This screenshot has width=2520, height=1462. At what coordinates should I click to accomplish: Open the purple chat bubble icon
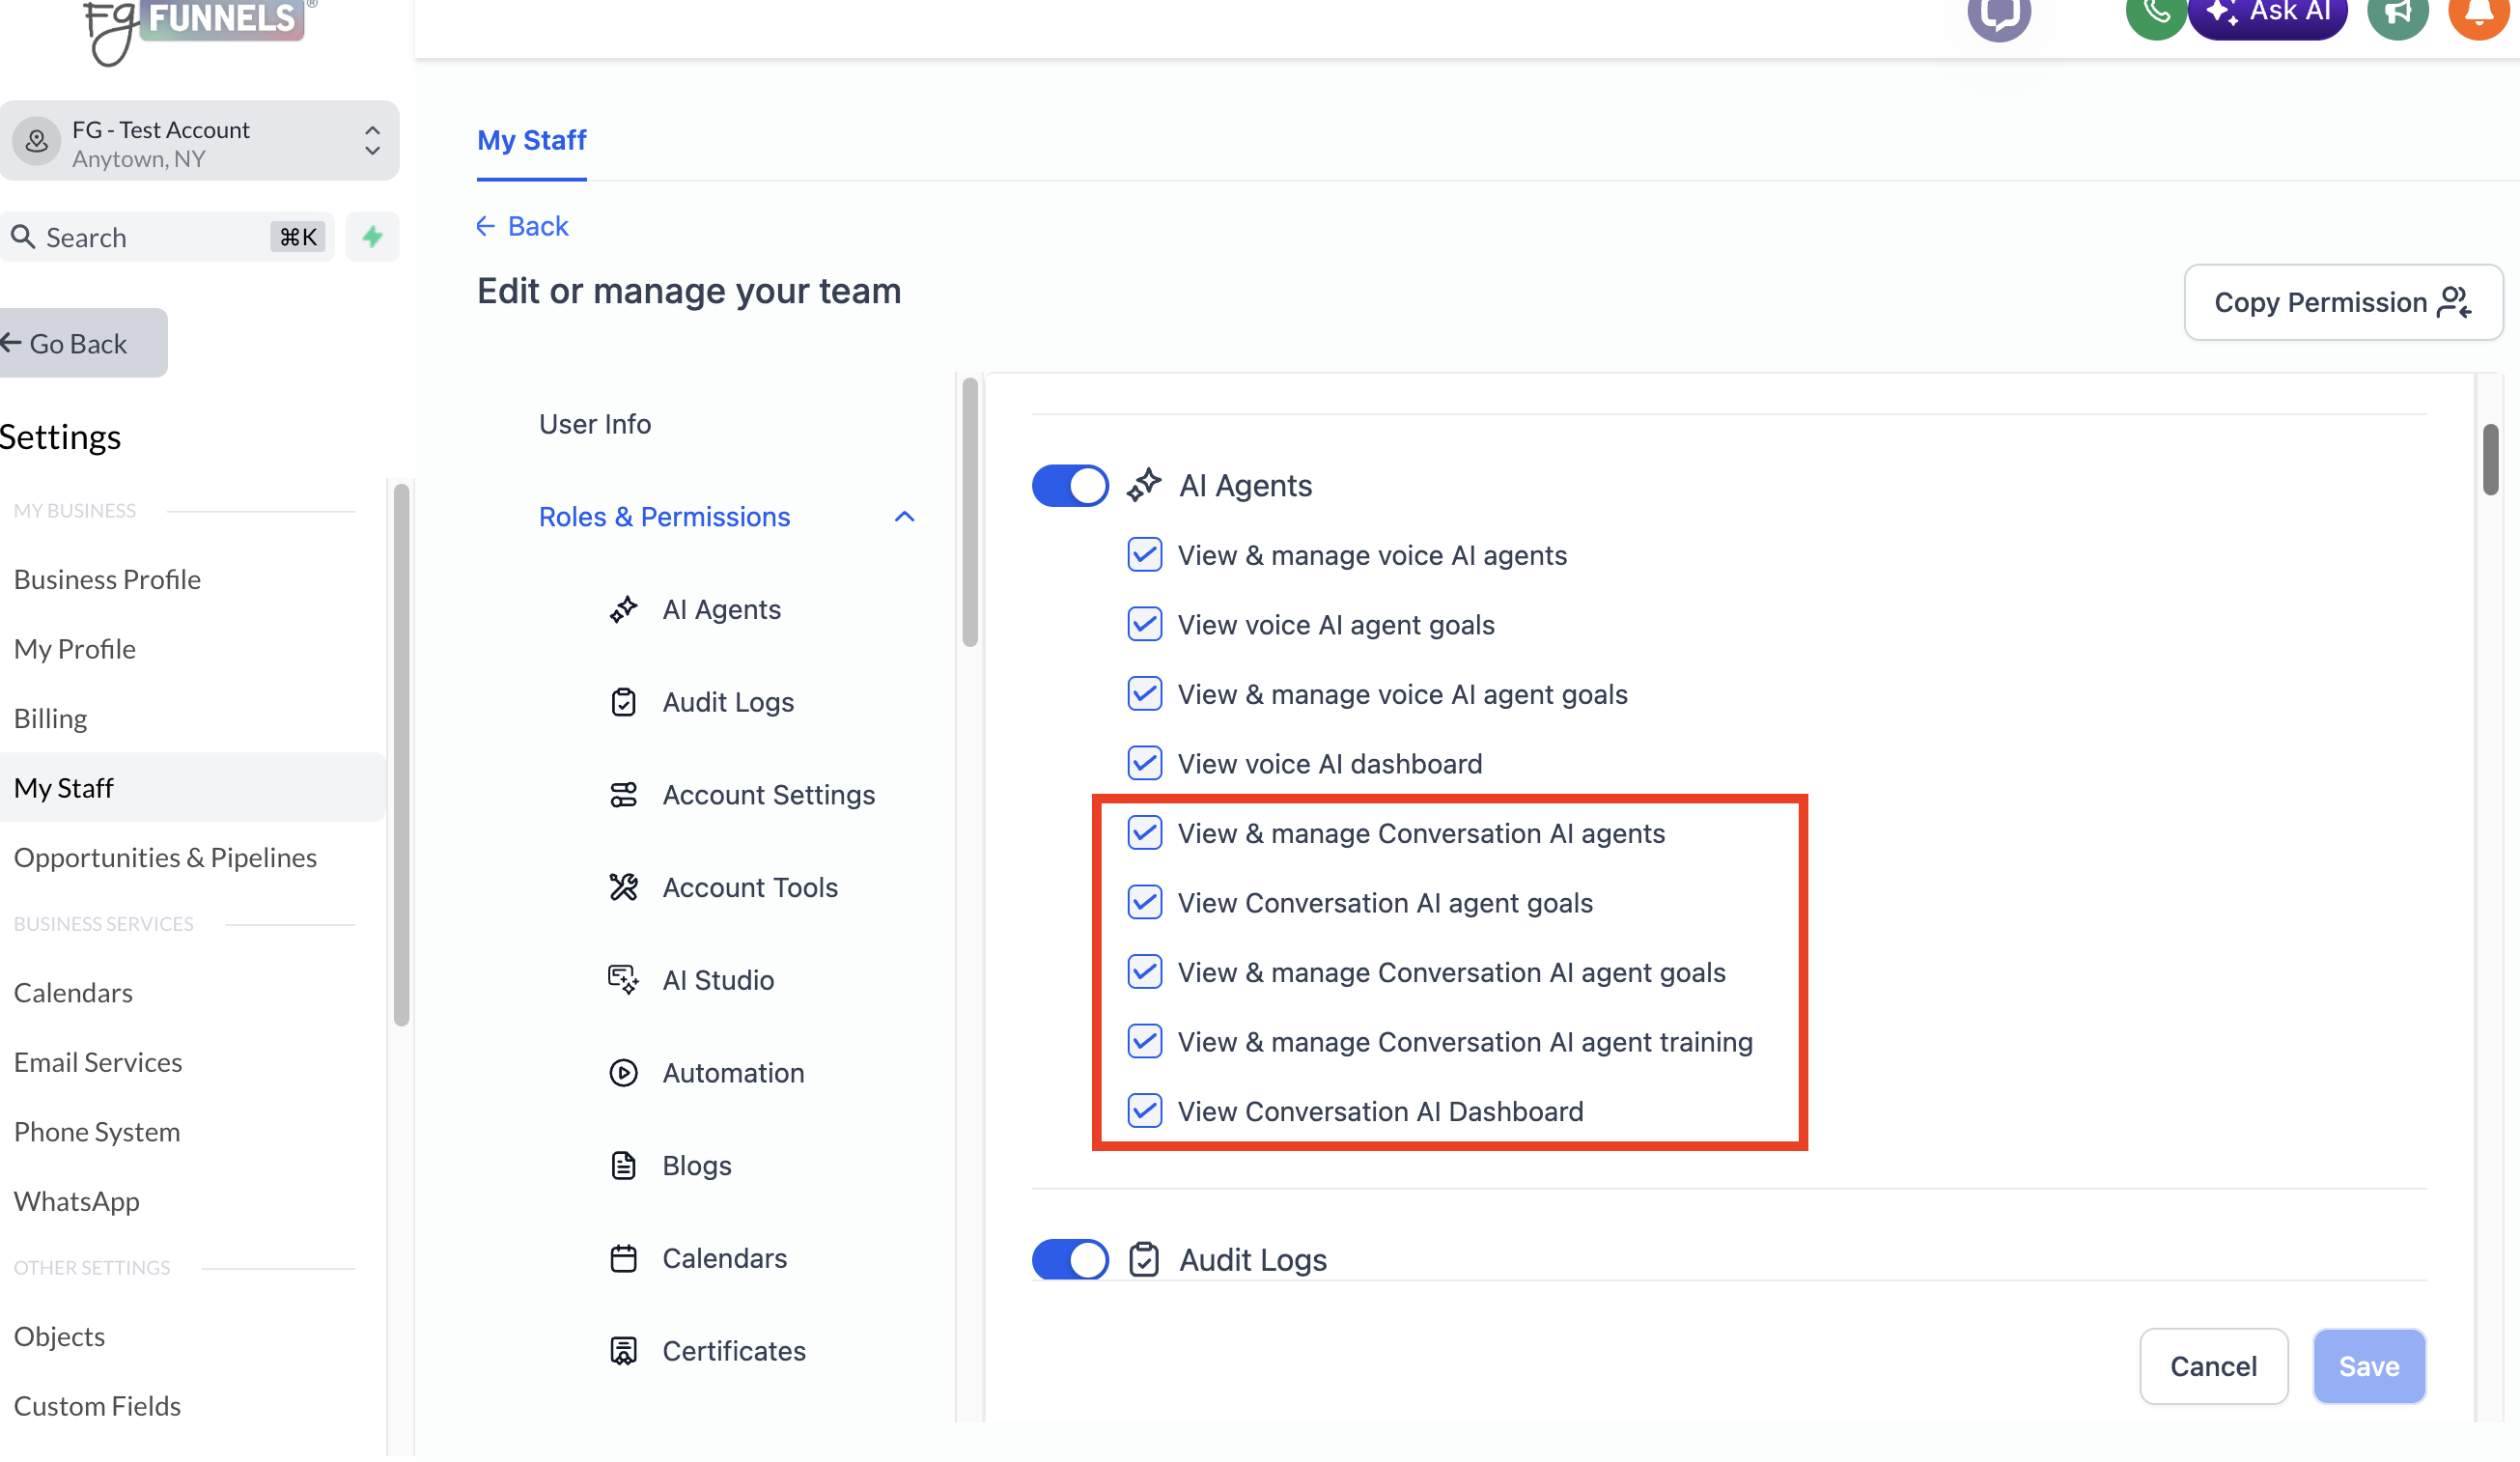click(1998, 14)
